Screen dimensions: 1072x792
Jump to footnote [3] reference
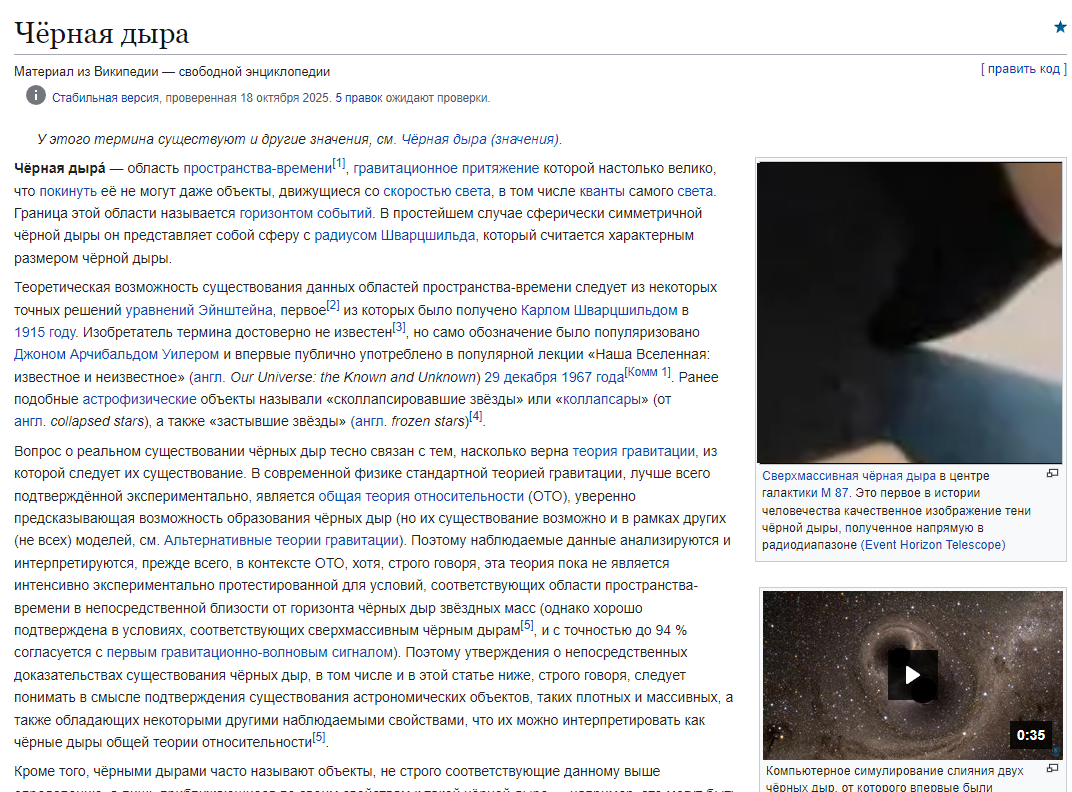(399, 328)
